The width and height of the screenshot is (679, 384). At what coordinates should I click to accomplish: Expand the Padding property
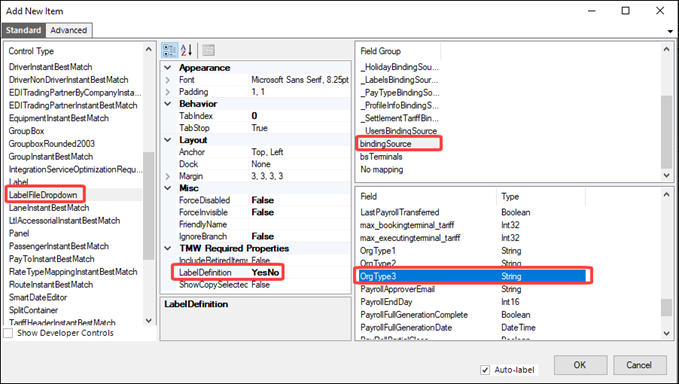[168, 92]
